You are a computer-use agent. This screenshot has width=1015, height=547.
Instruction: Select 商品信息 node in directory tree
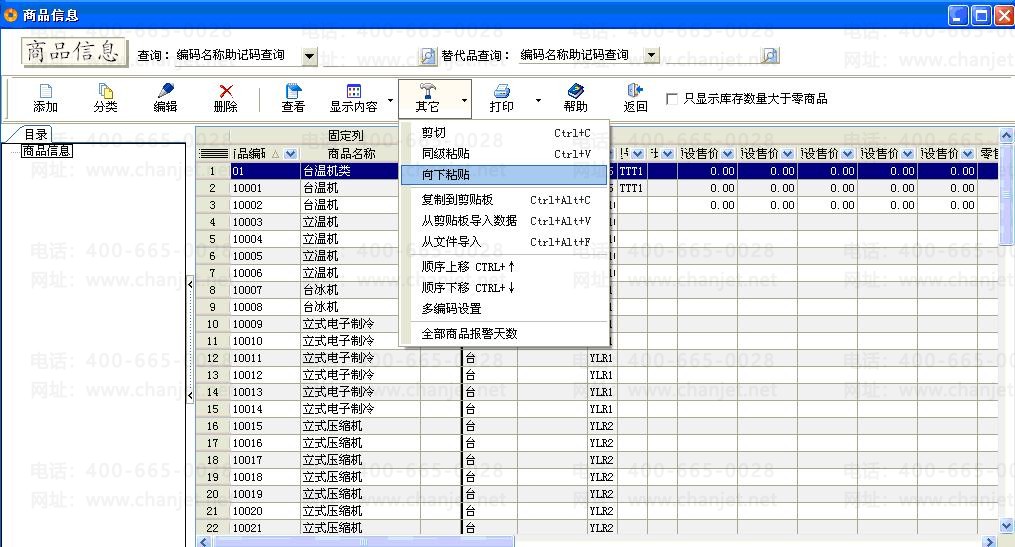[46, 151]
